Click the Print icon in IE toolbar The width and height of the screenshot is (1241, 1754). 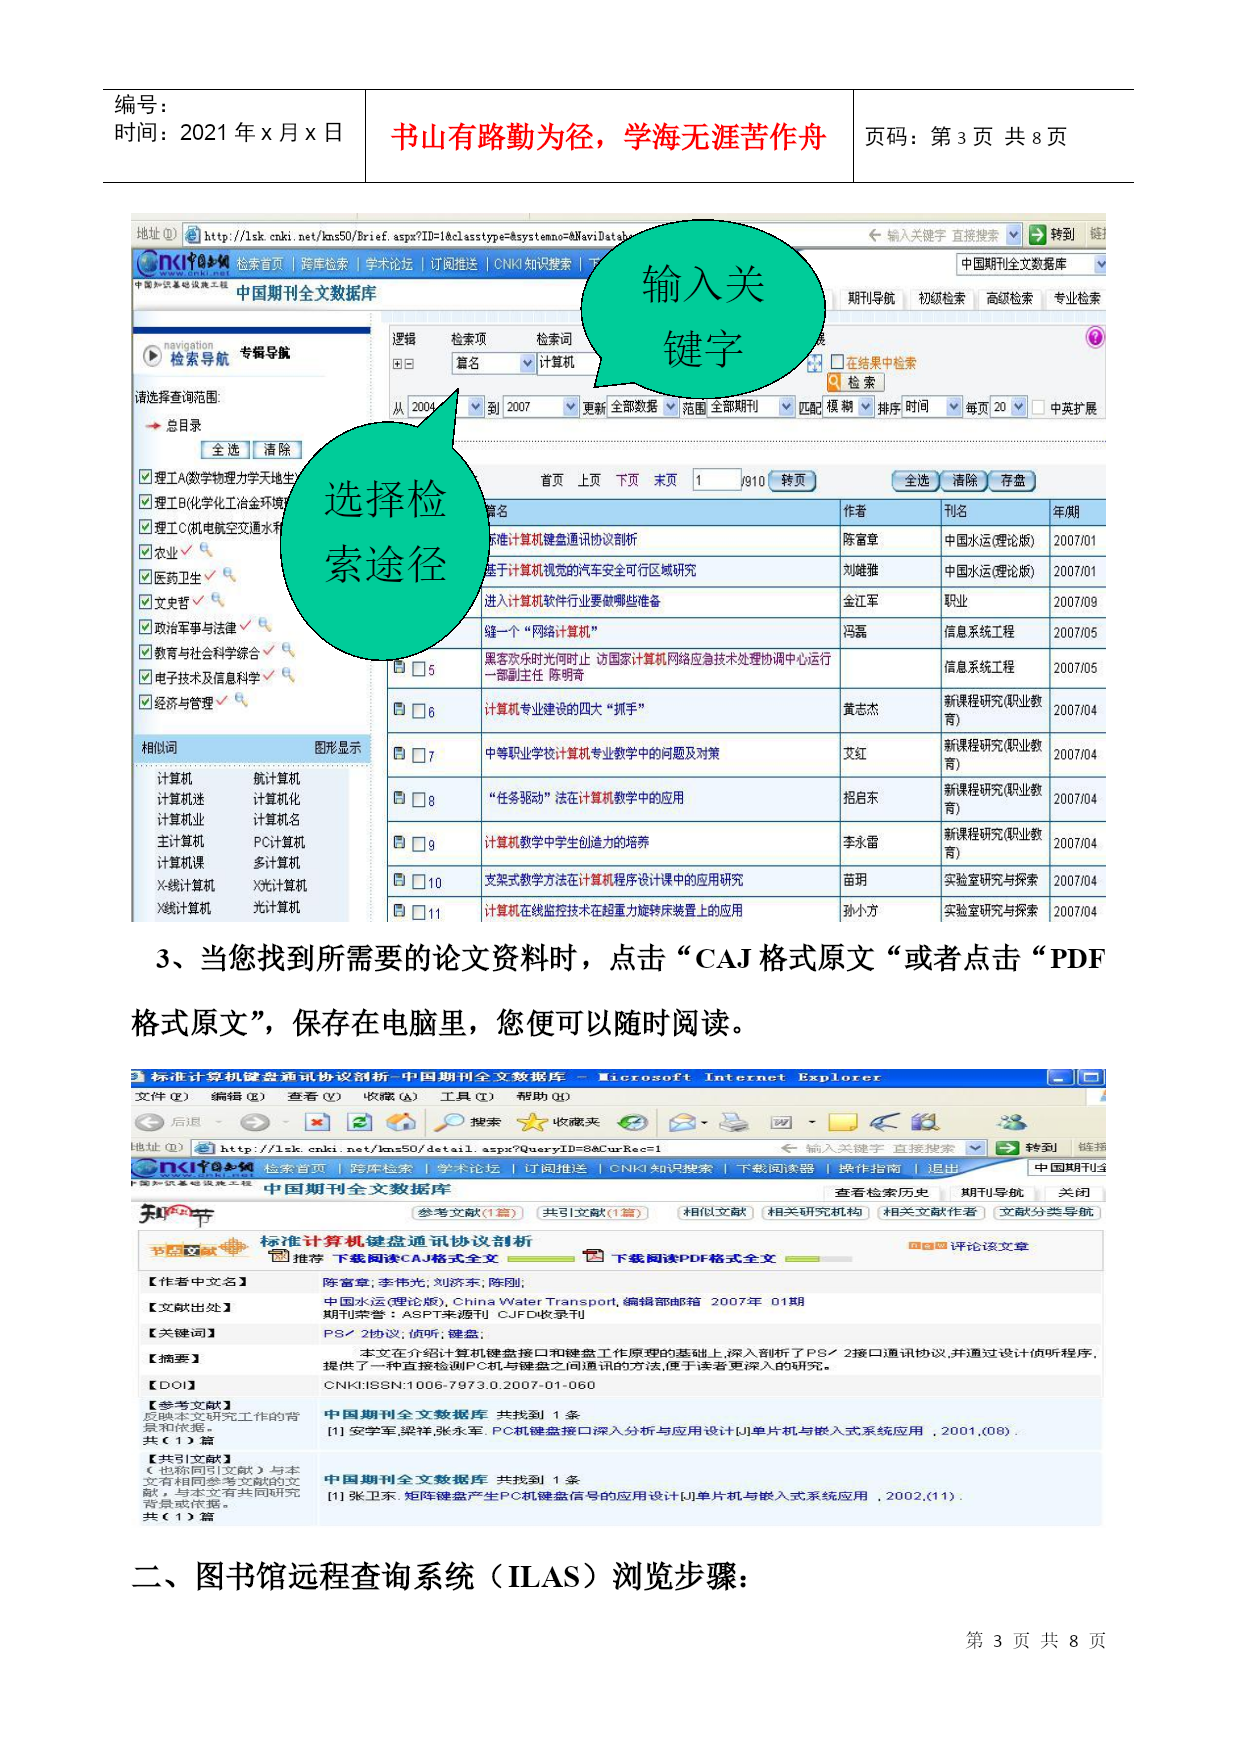click(x=734, y=1122)
